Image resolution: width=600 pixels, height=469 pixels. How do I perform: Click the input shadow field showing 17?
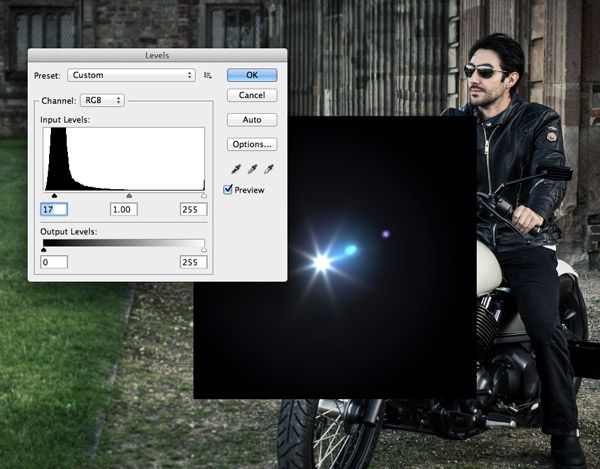click(54, 209)
